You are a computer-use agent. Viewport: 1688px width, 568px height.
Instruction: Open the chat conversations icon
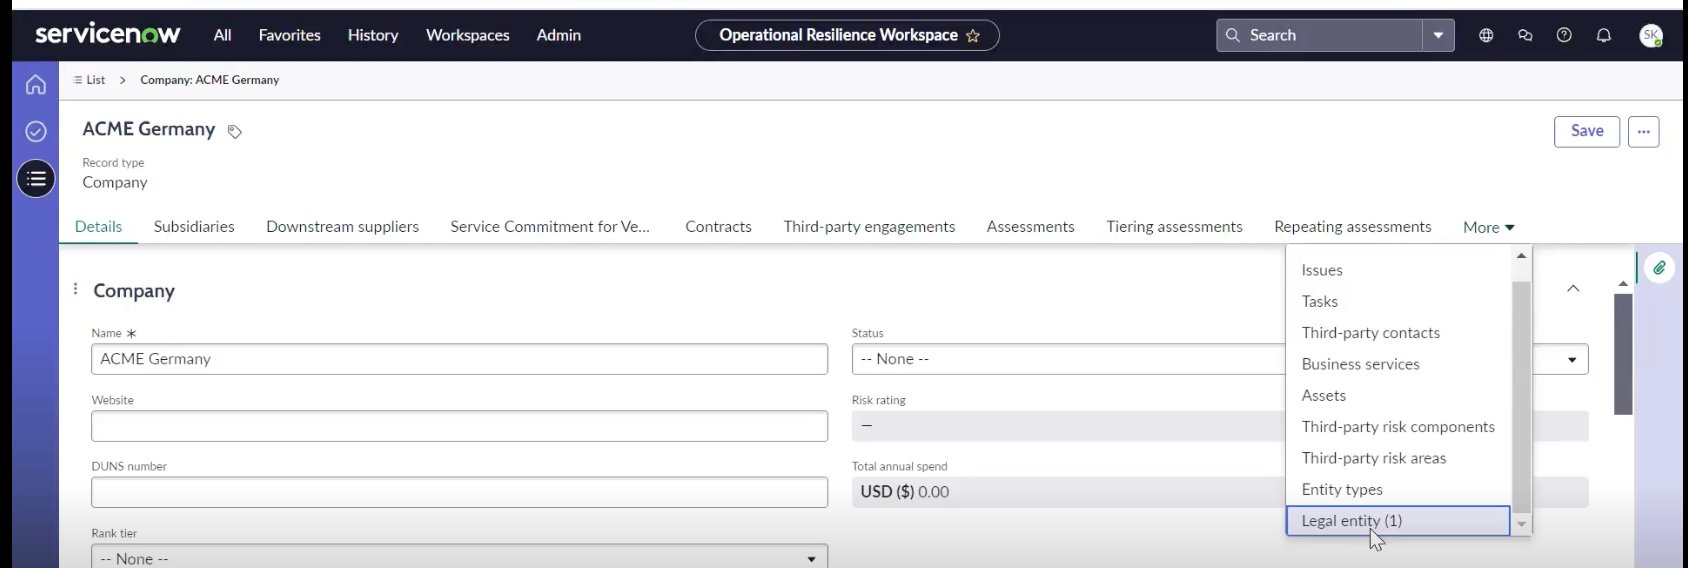tap(1525, 35)
